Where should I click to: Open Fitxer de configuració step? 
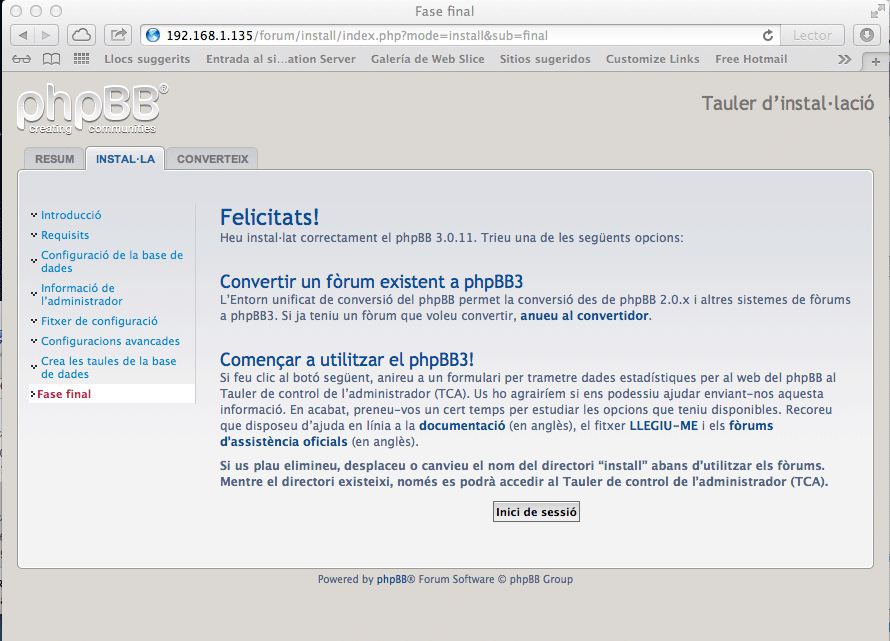click(99, 321)
